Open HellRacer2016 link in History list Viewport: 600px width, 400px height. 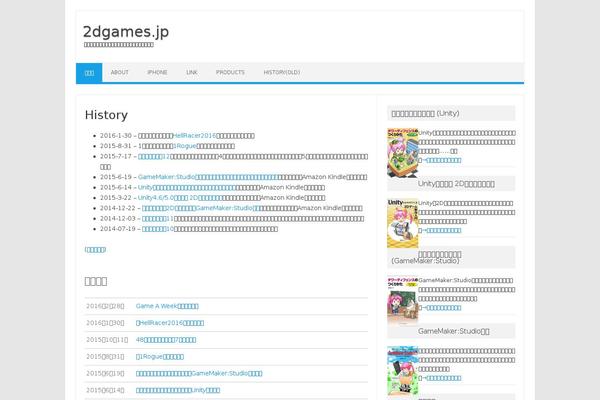coord(194,136)
